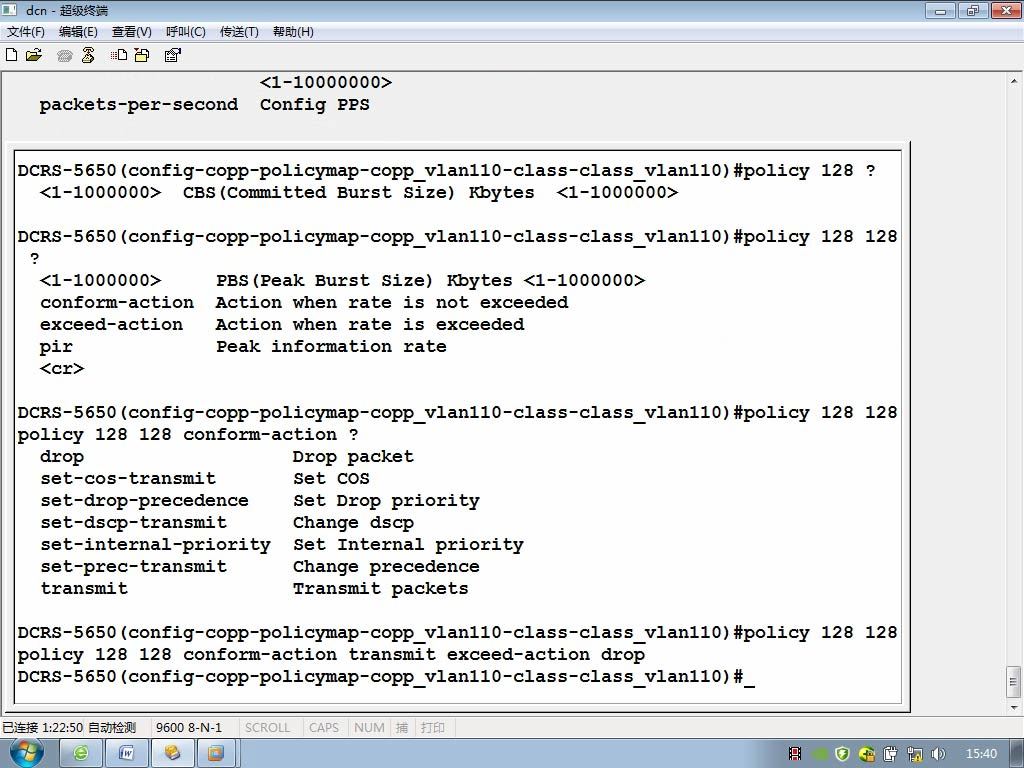Click the yellow HyperTerminal taskbar button
This screenshot has width=1024, height=768.
[x=172, y=754]
